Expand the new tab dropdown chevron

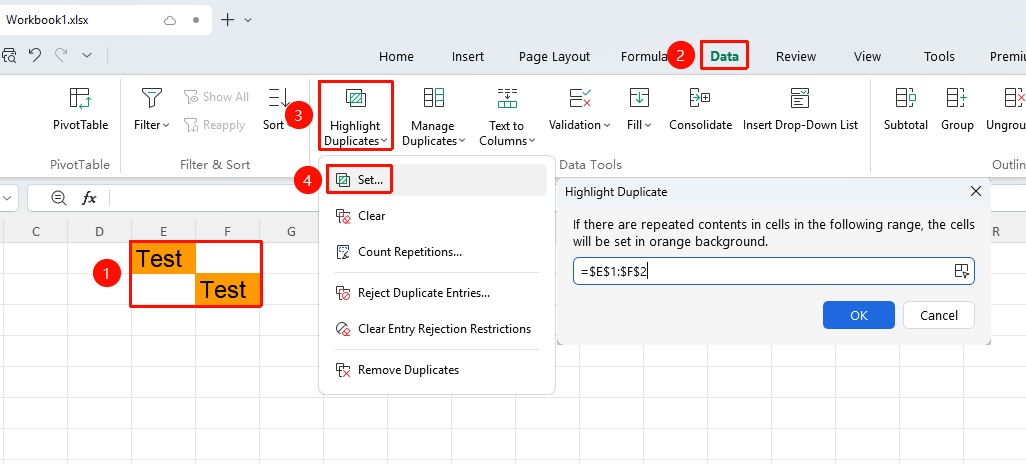[x=248, y=20]
